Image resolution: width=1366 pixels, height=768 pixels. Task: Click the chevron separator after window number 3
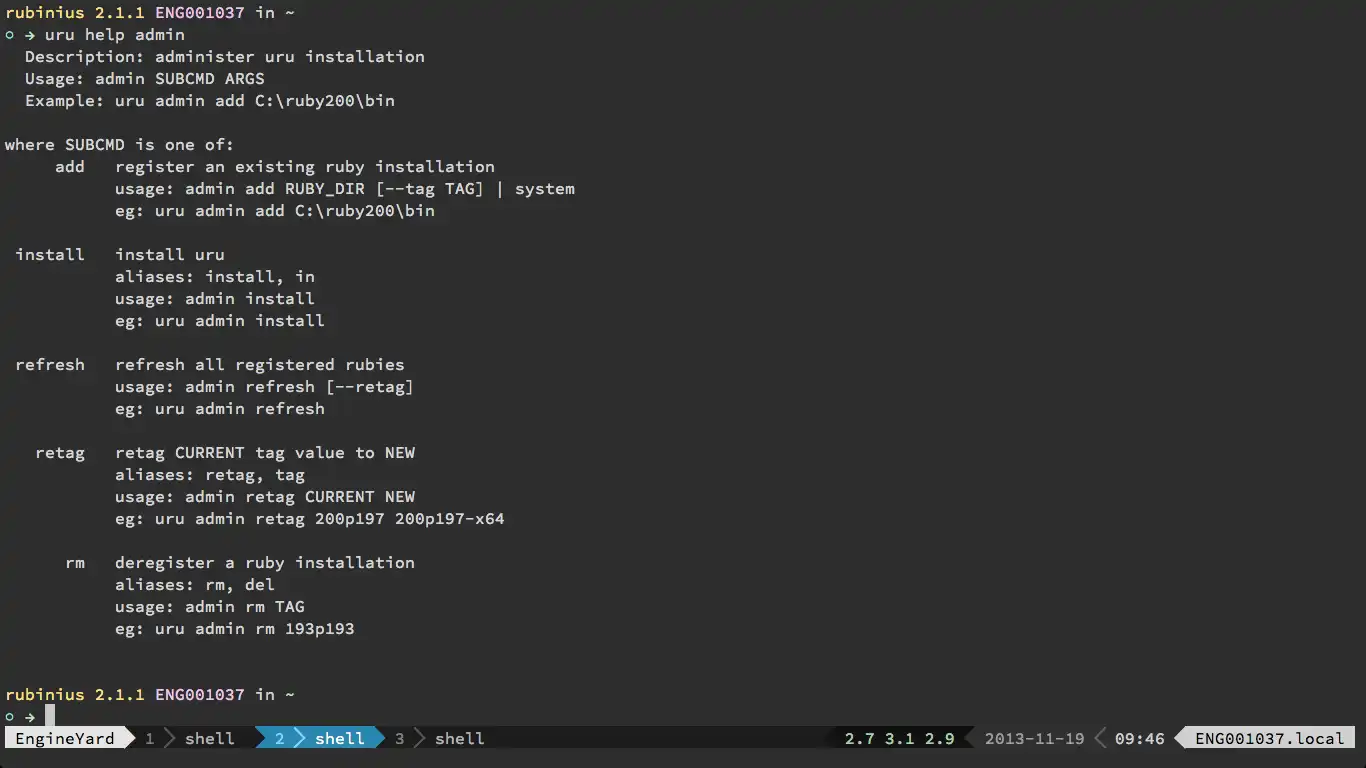coord(420,739)
